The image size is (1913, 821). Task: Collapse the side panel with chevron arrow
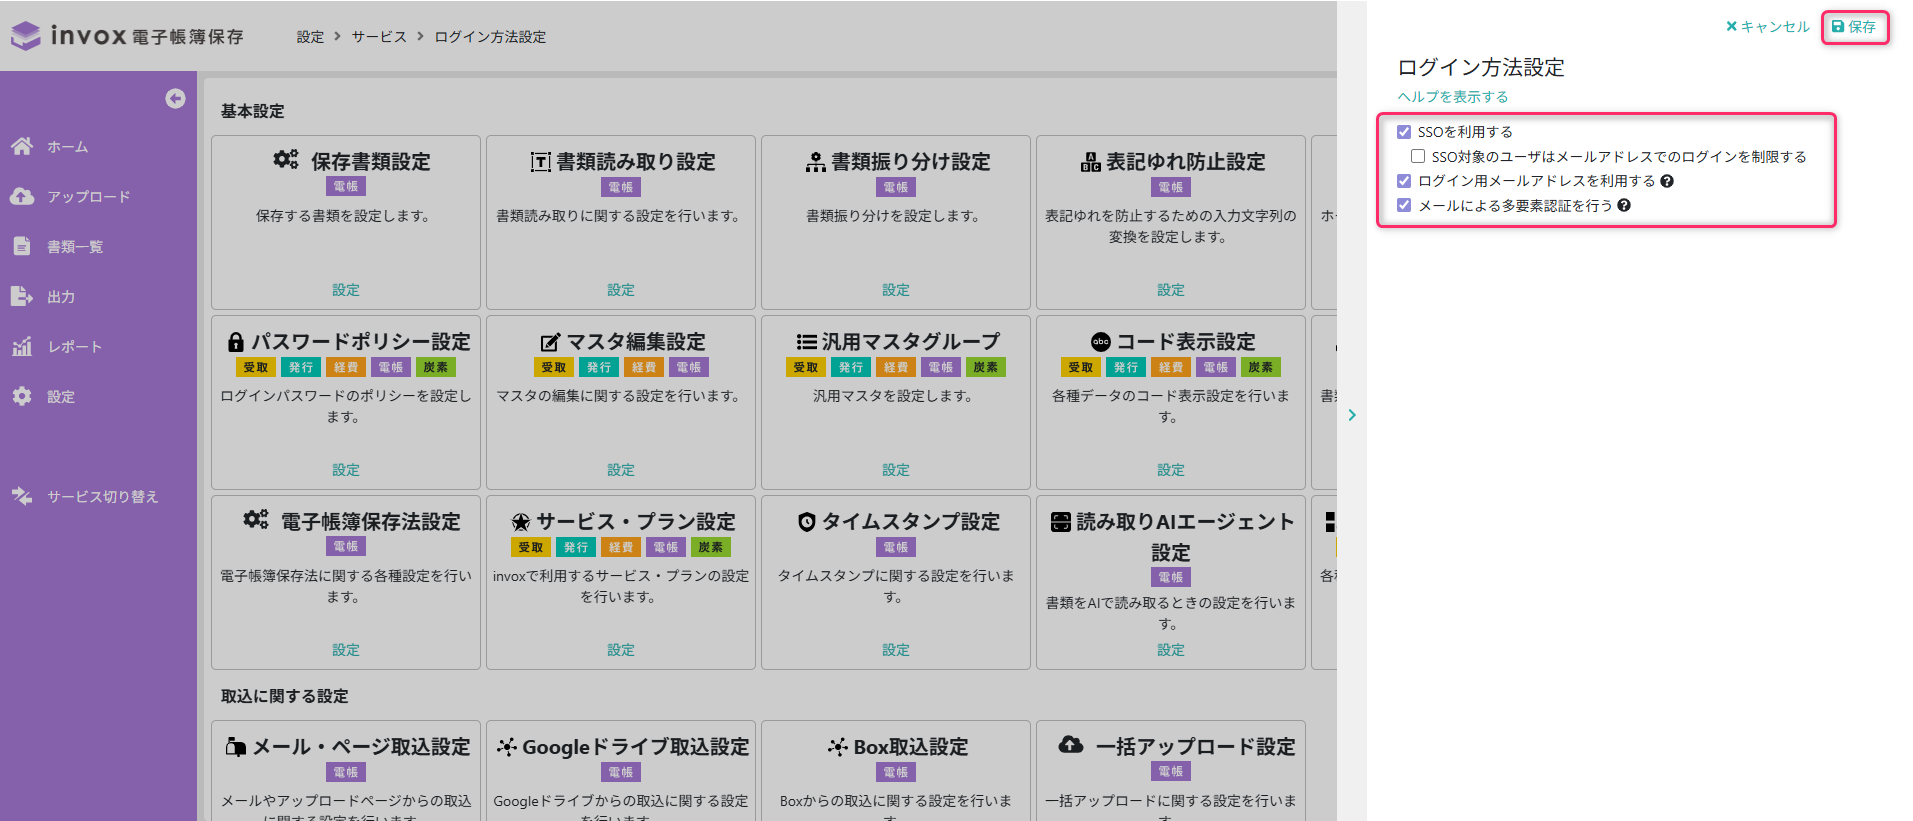pos(1352,415)
